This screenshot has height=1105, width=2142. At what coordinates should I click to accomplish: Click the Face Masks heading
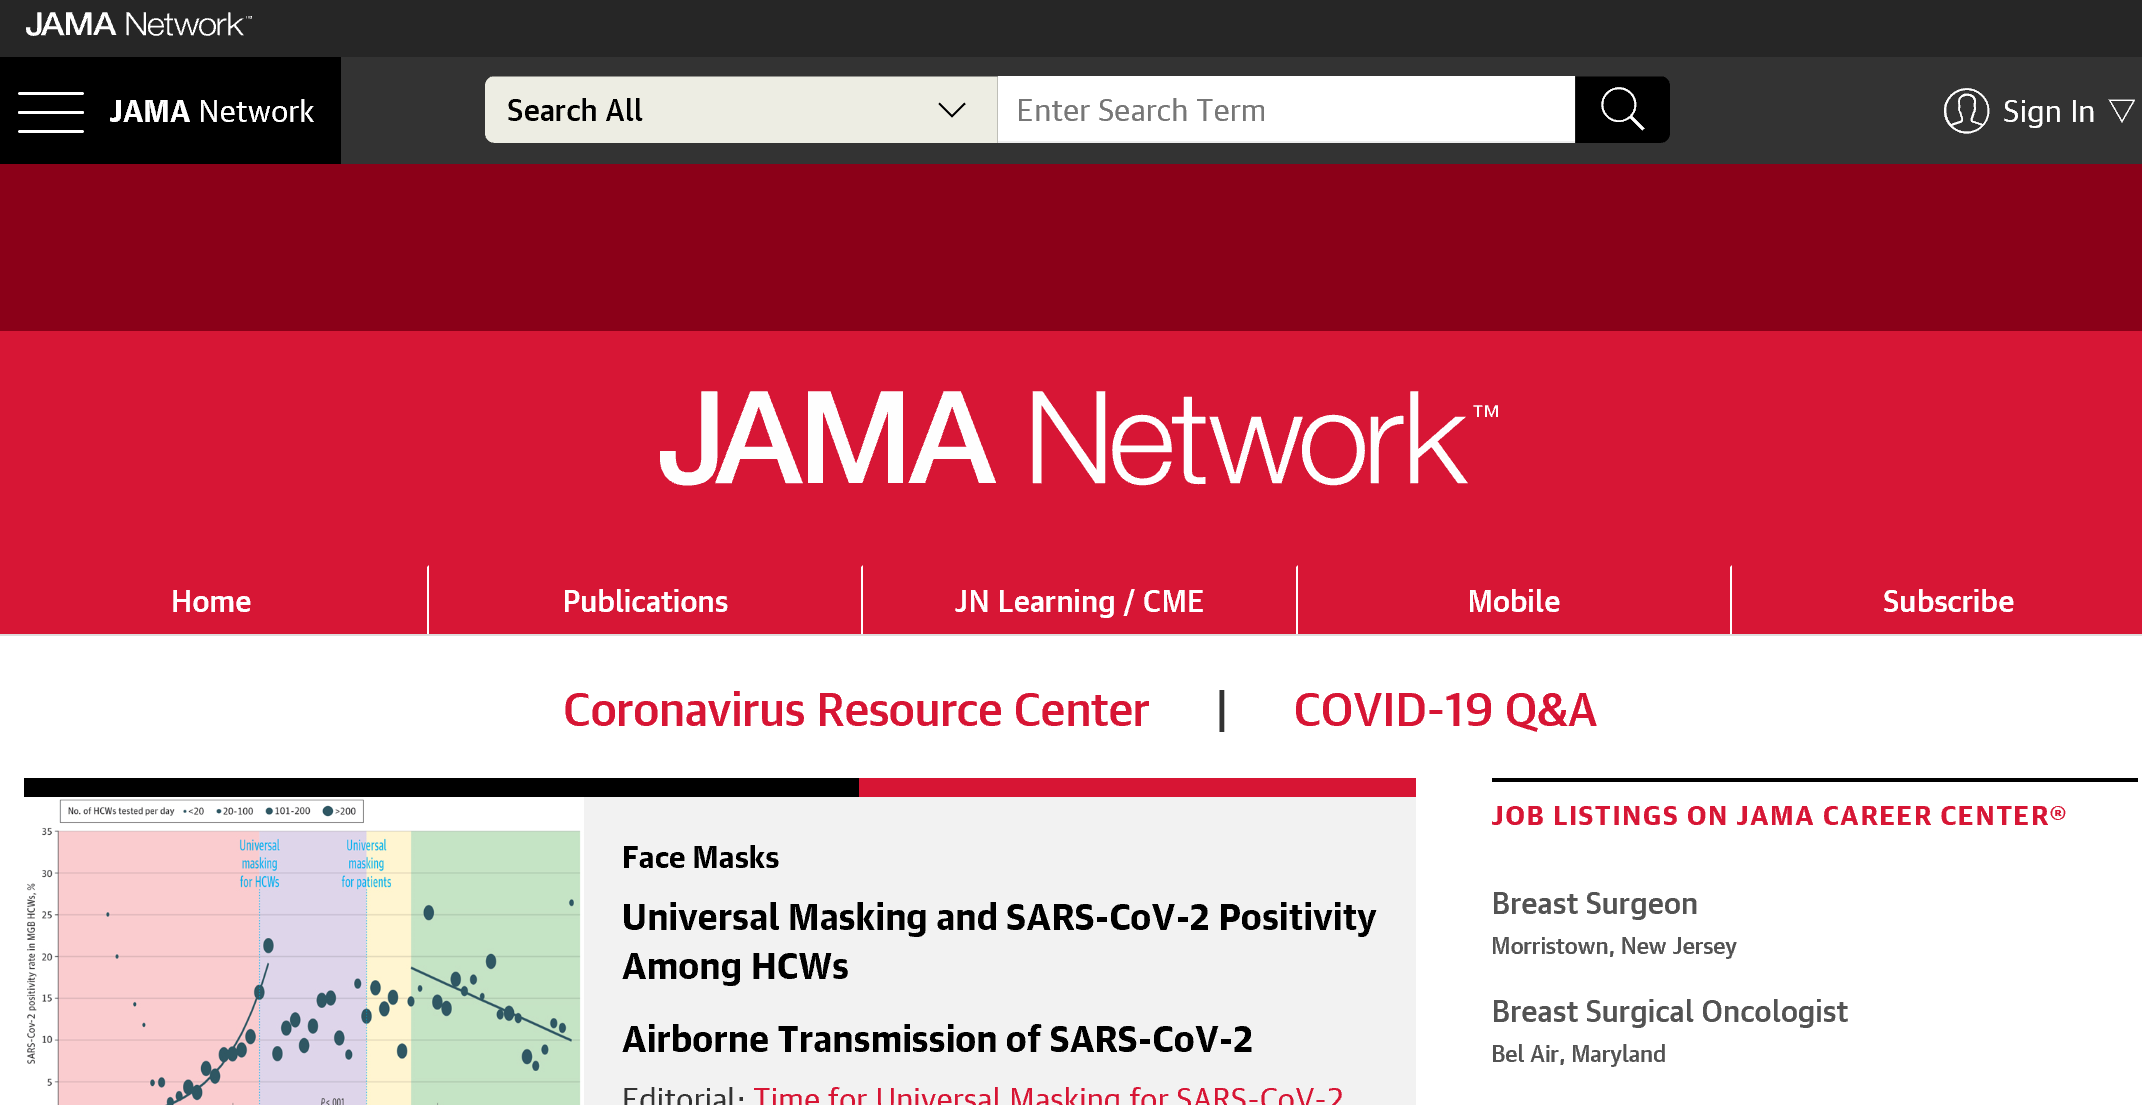coord(700,858)
